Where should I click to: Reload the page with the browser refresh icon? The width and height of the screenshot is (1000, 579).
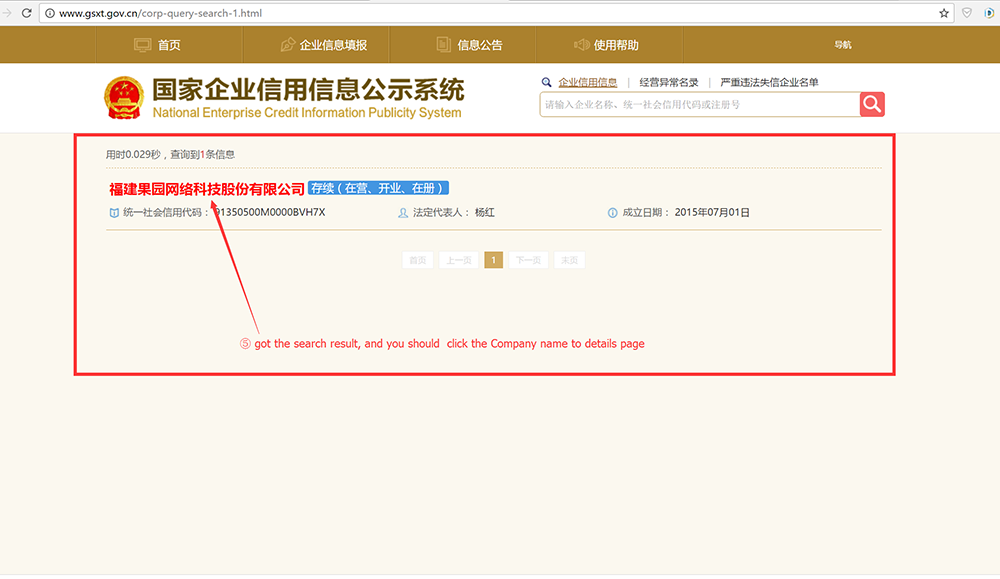(x=27, y=13)
